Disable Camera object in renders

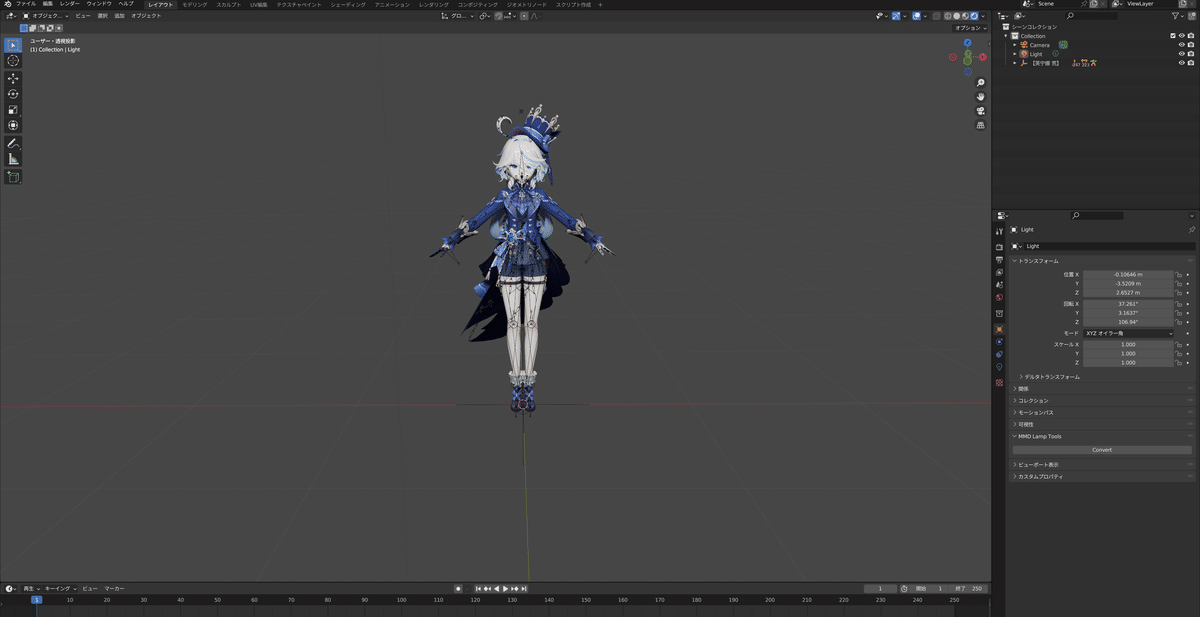pyautogui.click(x=1192, y=45)
